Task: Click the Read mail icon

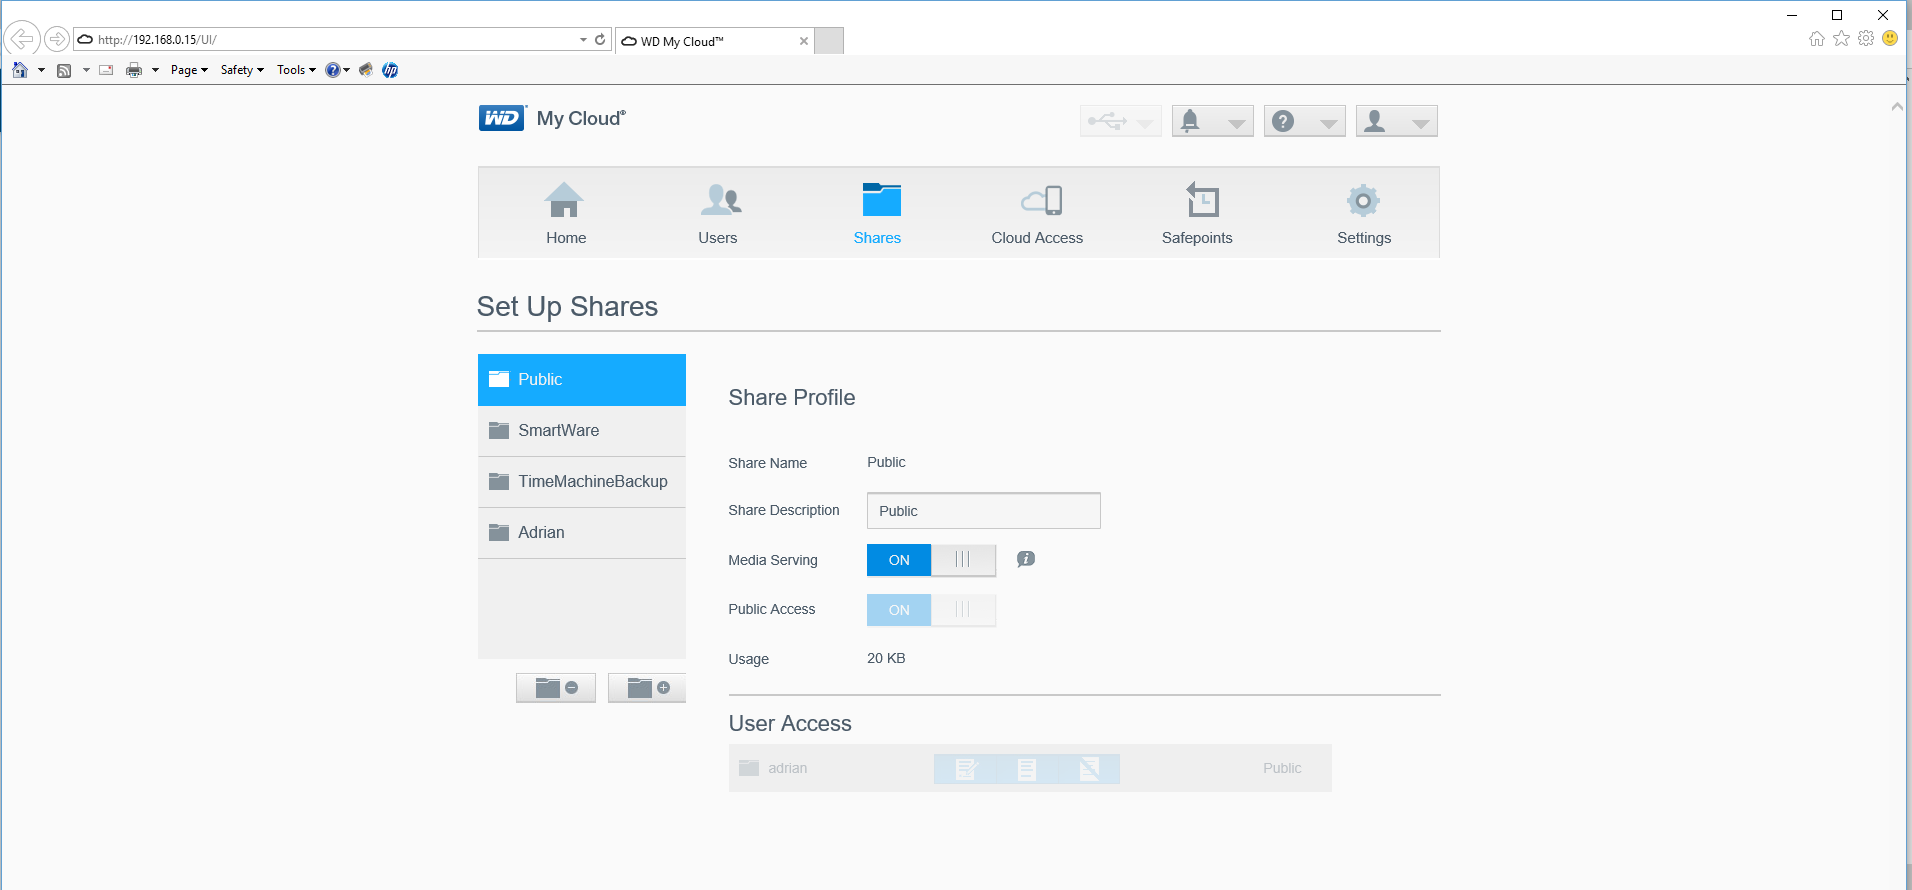Action: (106, 70)
